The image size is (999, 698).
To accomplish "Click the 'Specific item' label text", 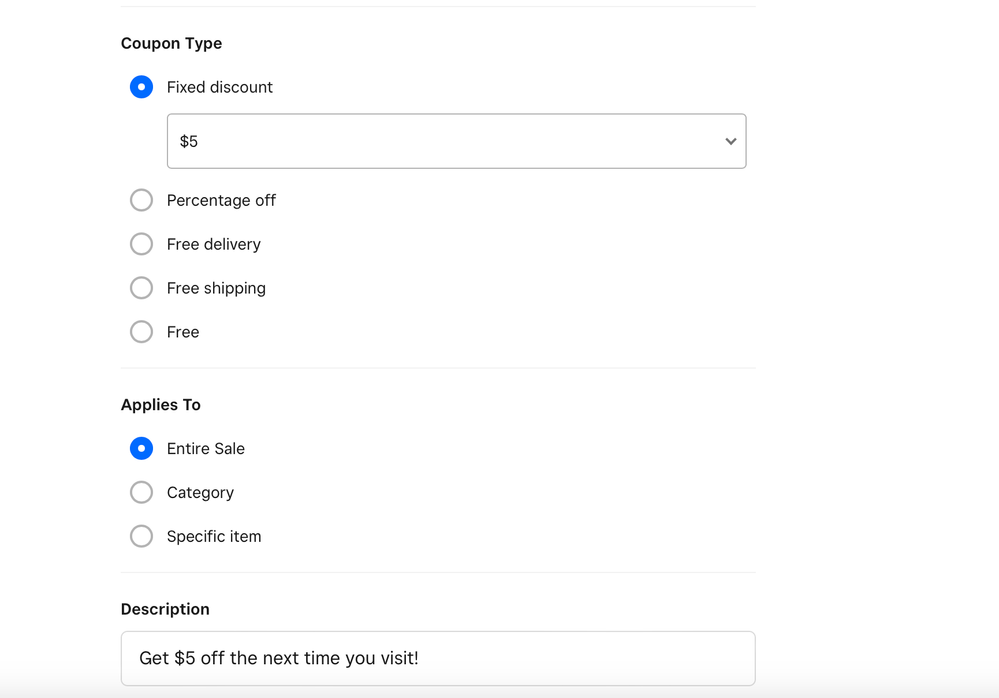I will click(x=214, y=537).
